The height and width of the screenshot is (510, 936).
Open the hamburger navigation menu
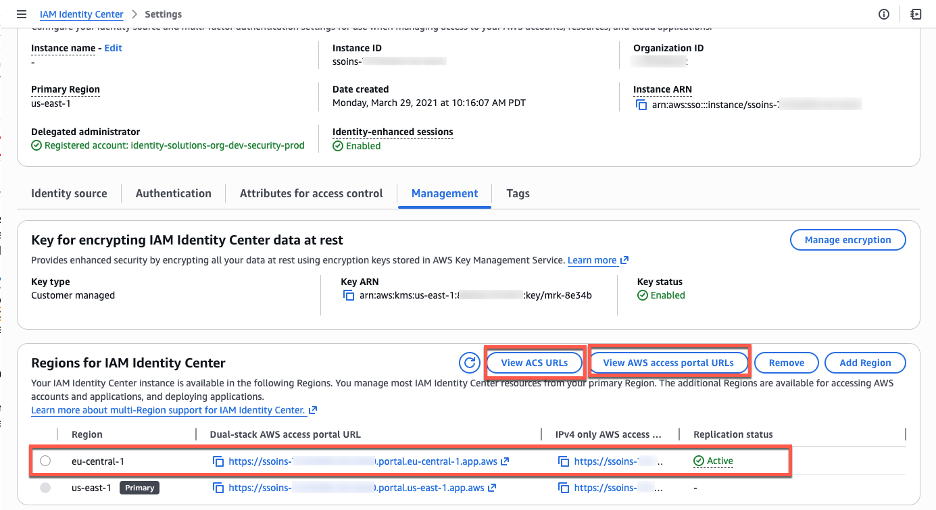pyautogui.click(x=21, y=14)
